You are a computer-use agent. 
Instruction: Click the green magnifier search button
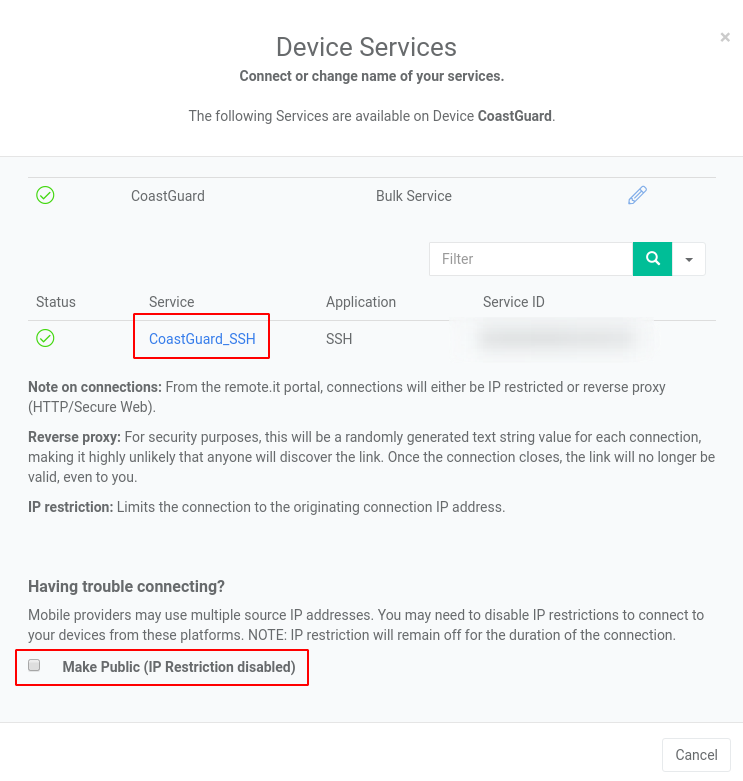[x=652, y=259]
